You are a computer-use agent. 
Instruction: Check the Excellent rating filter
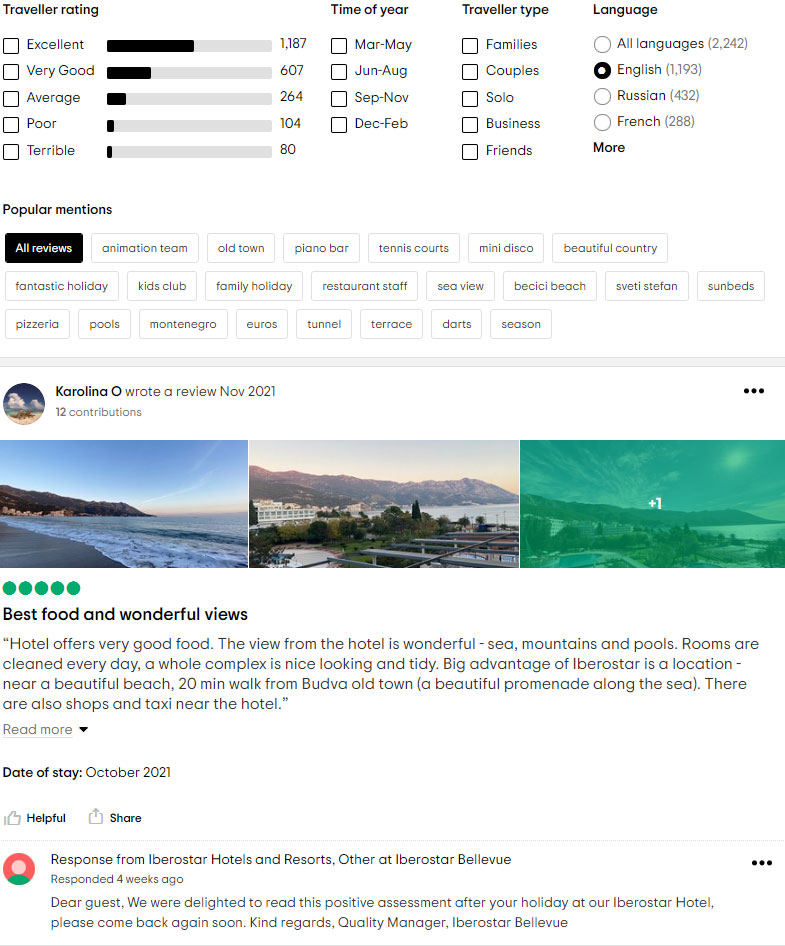coord(11,46)
